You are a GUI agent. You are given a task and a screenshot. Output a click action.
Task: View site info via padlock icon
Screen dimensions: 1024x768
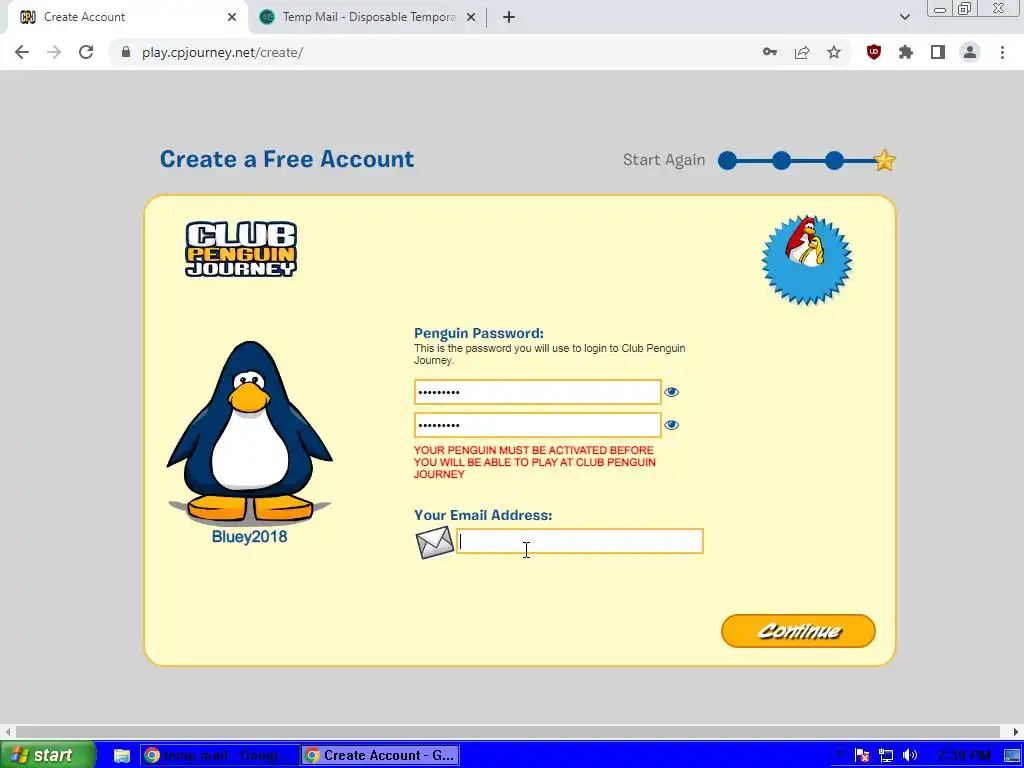coord(126,52)
